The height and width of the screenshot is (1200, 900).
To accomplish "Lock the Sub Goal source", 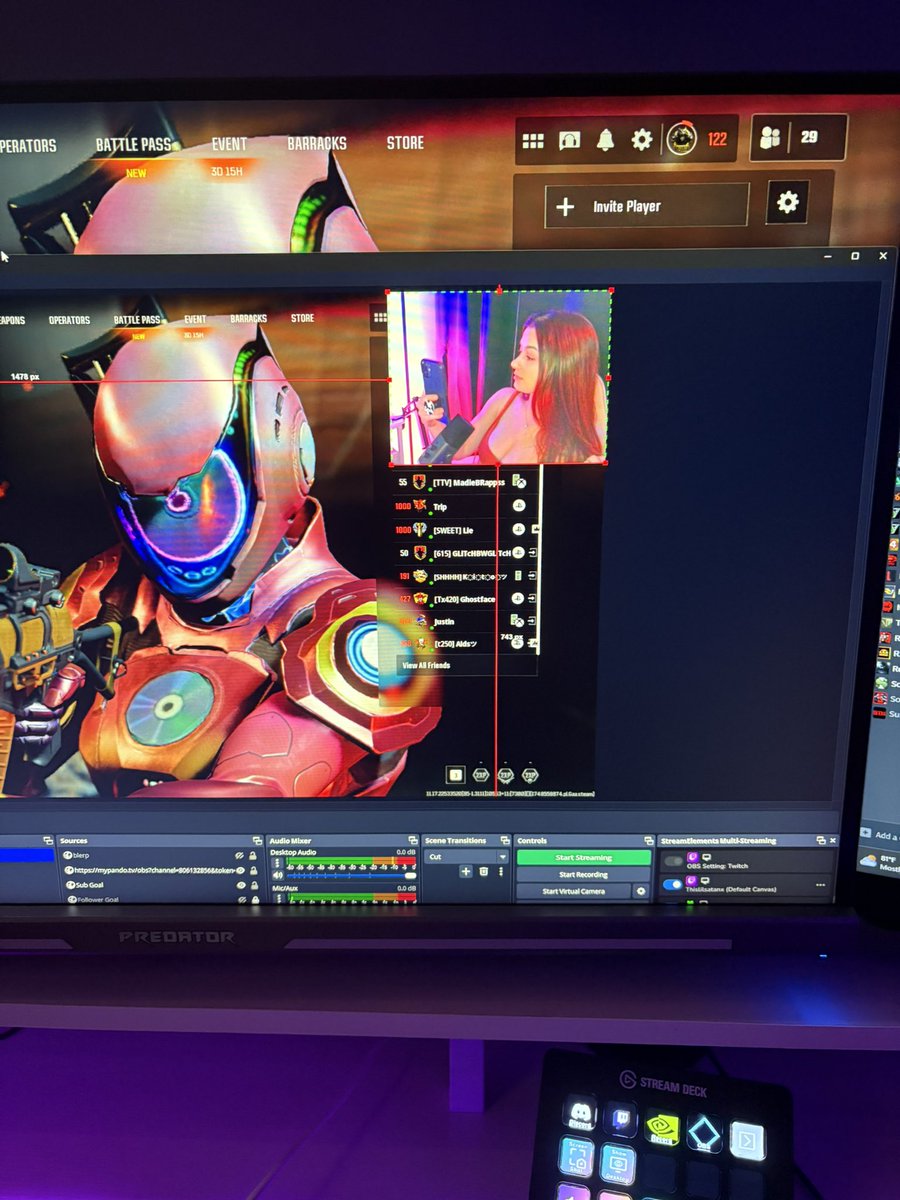I will click(x=254, y=885).
